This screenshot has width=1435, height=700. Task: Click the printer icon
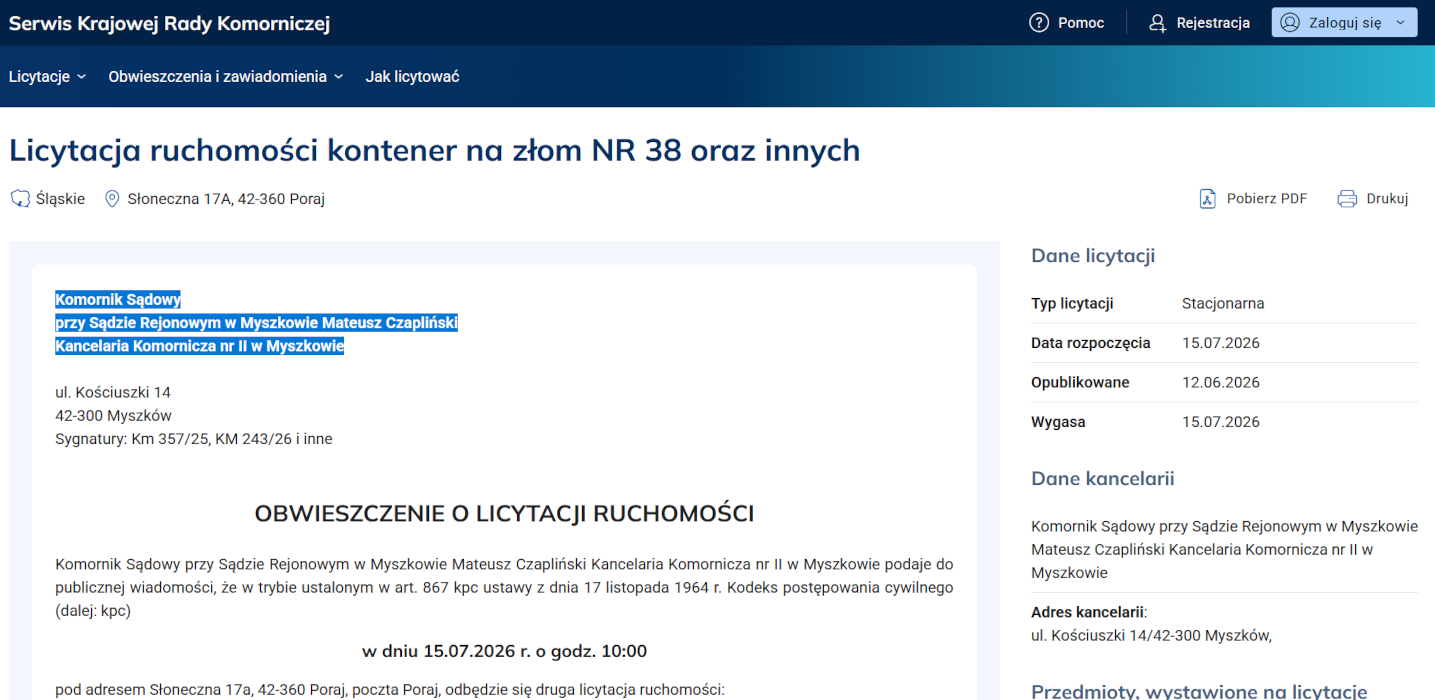pos(1347,199)
